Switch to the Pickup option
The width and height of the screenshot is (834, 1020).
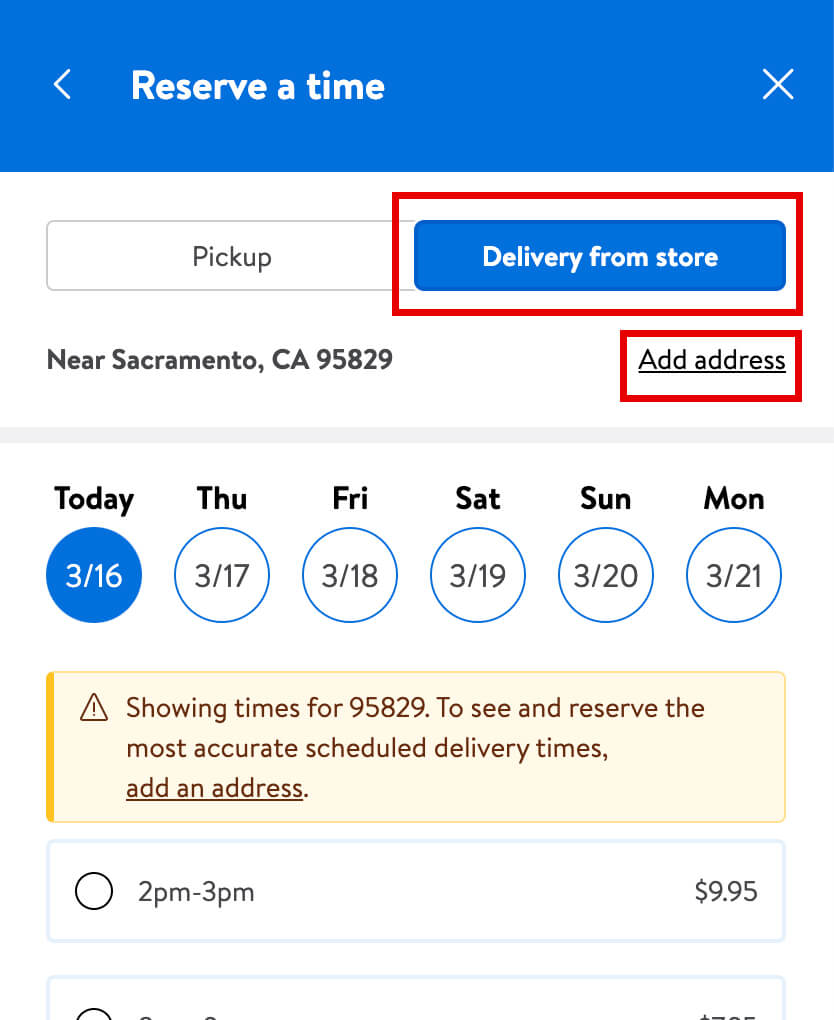[231, 256]
